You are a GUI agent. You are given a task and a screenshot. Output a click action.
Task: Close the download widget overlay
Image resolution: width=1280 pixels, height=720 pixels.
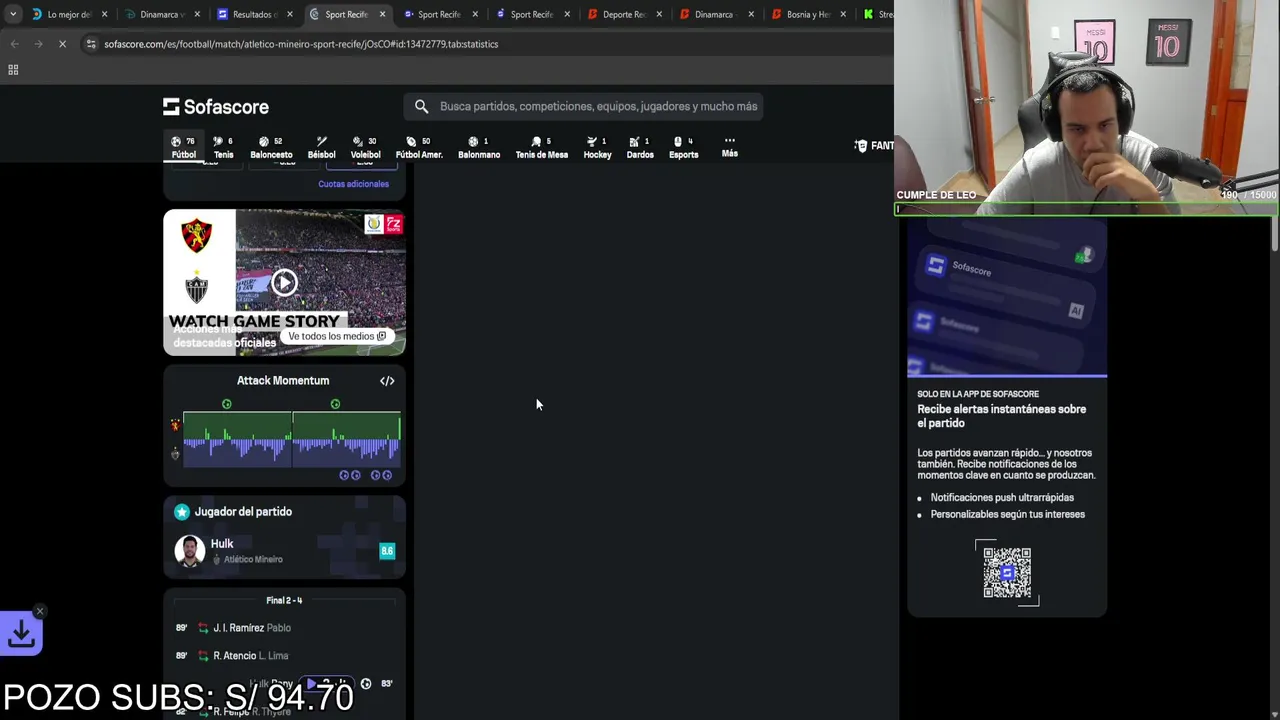(40, 611)
